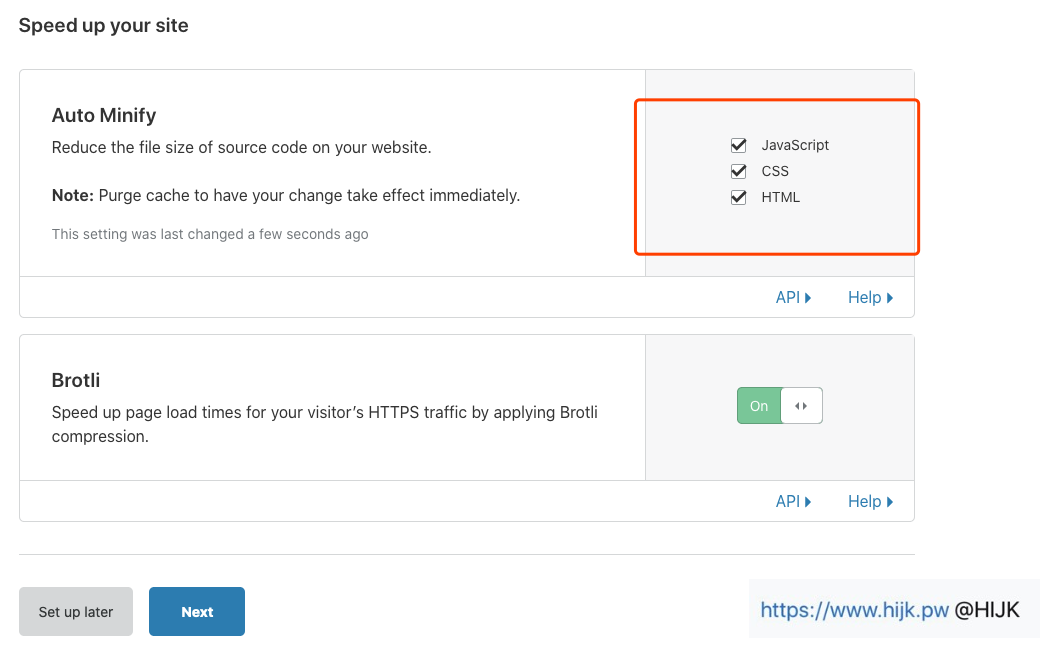The width and height of the screenshot is (1050, 648).
Task: Click the @HIJK watermark text
Action: (987, 610)
